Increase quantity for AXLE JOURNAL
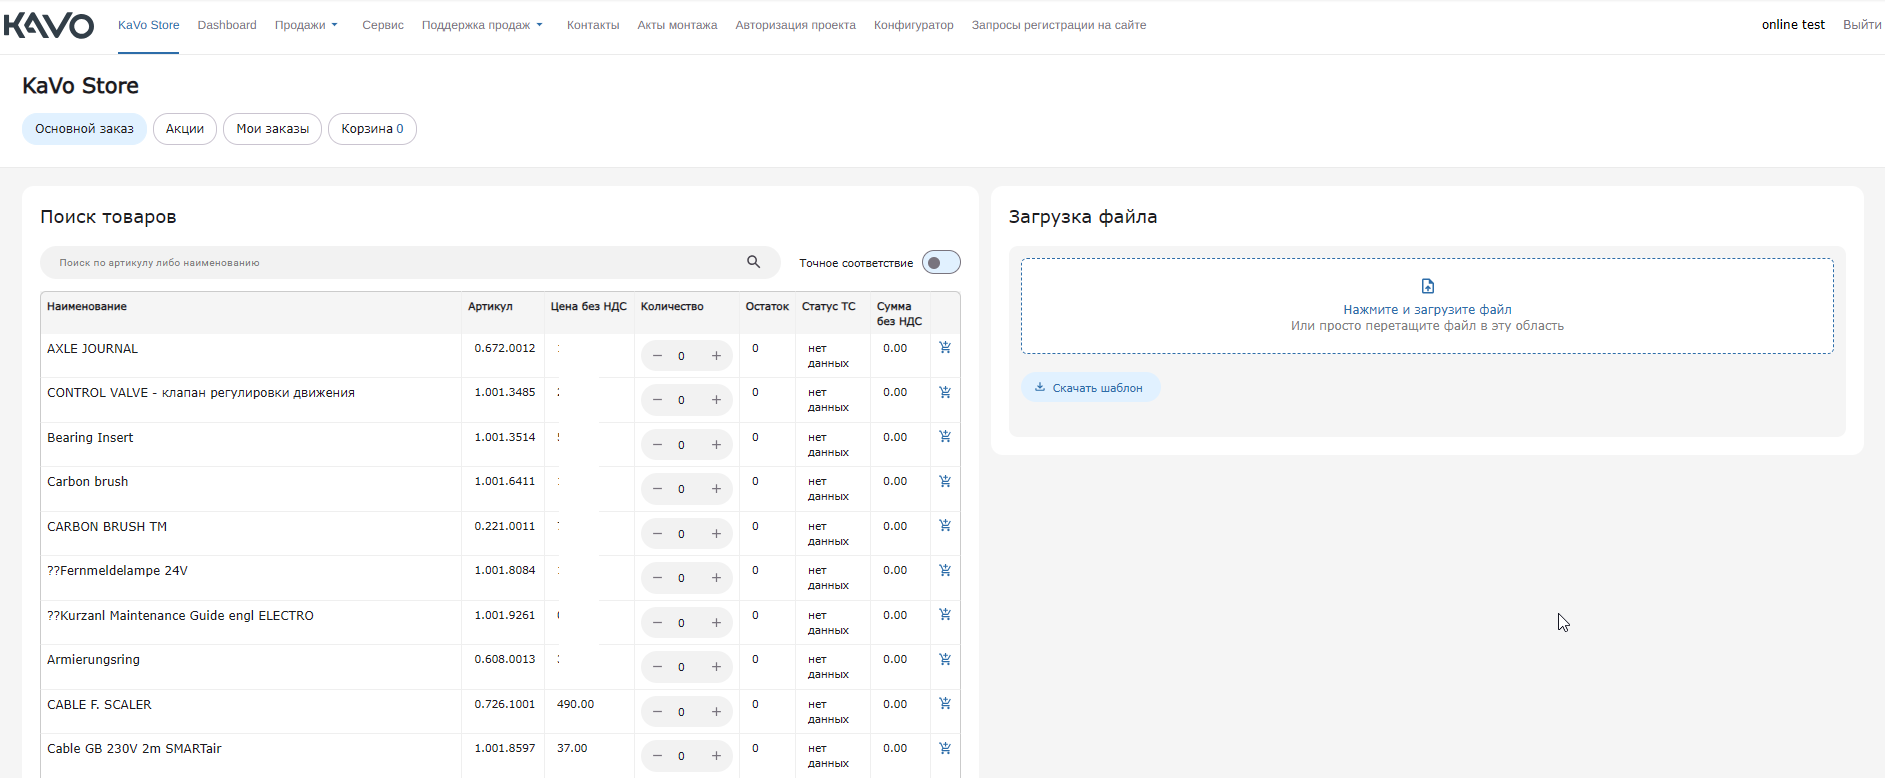1885x778 pixels. pos(716,356)
